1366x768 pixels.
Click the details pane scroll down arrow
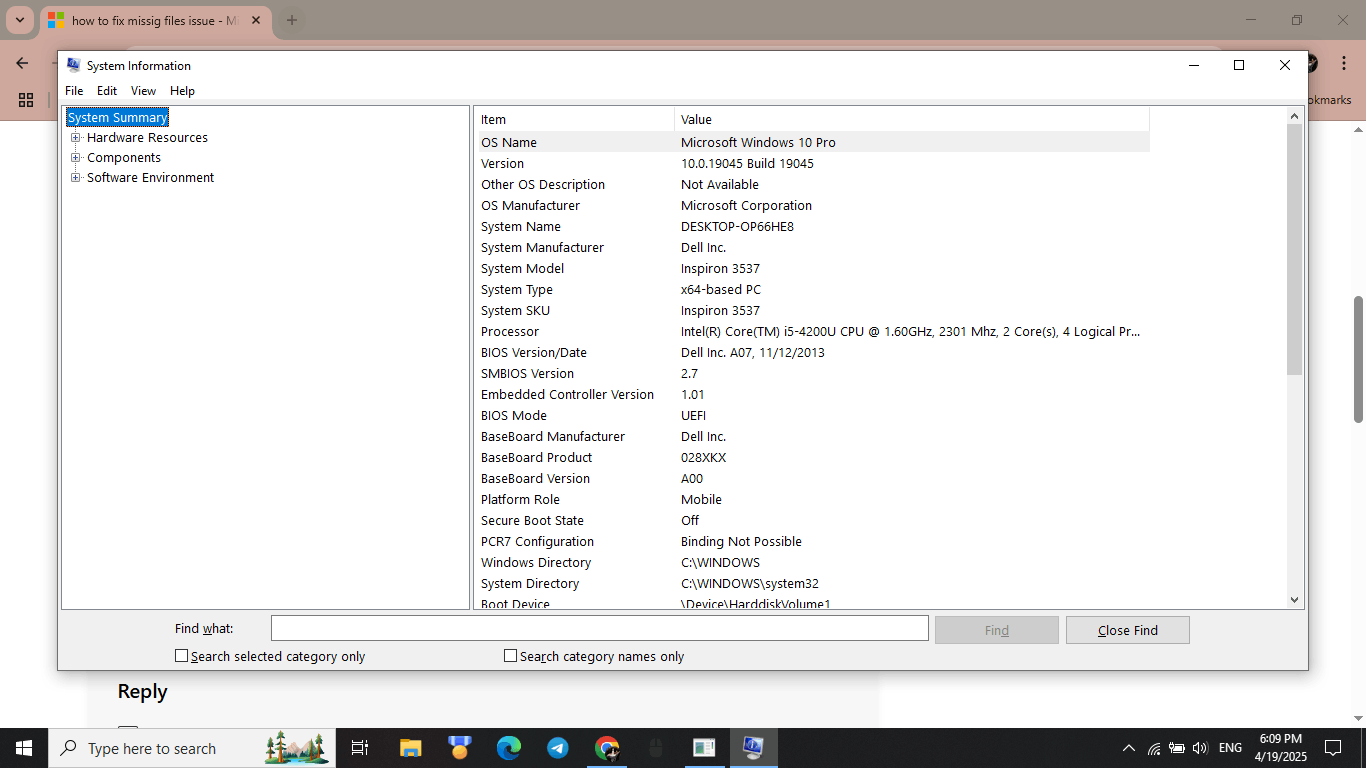coord(1294,600)
